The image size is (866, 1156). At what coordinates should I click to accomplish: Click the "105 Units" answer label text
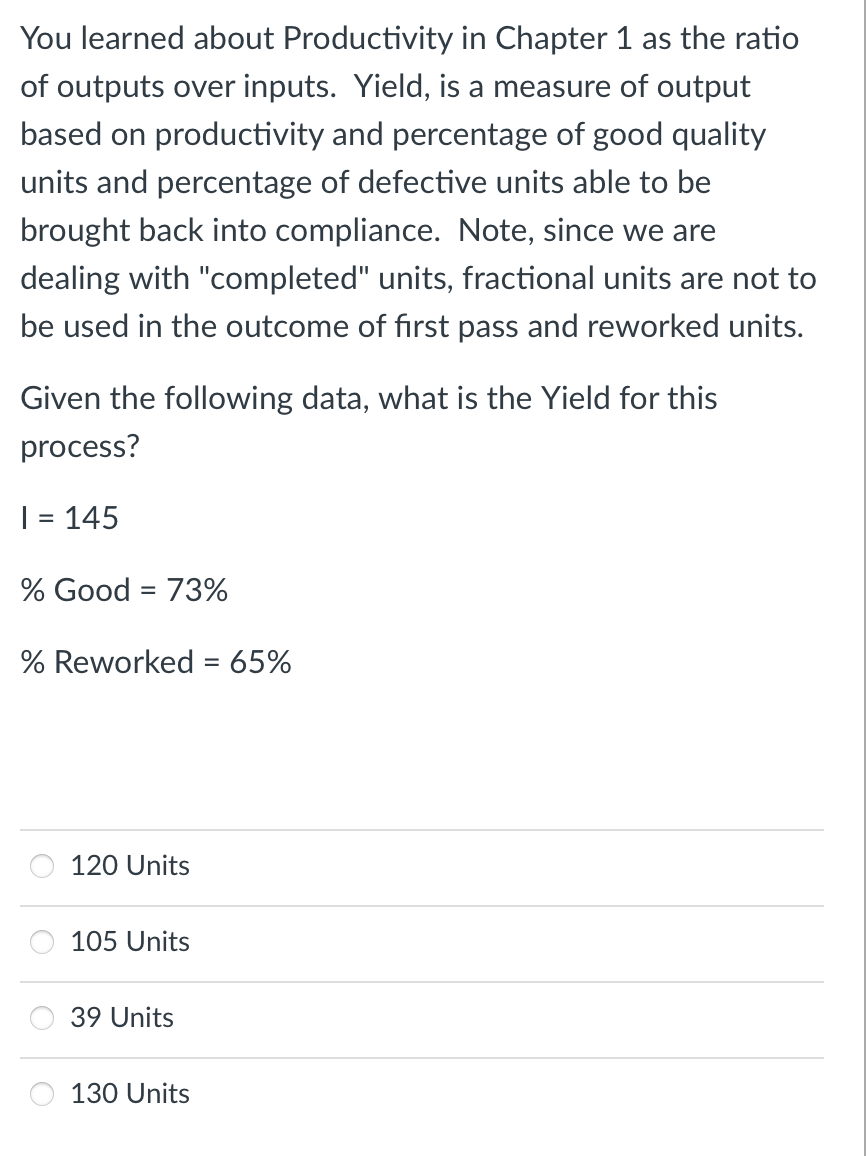tap(130, 942)
